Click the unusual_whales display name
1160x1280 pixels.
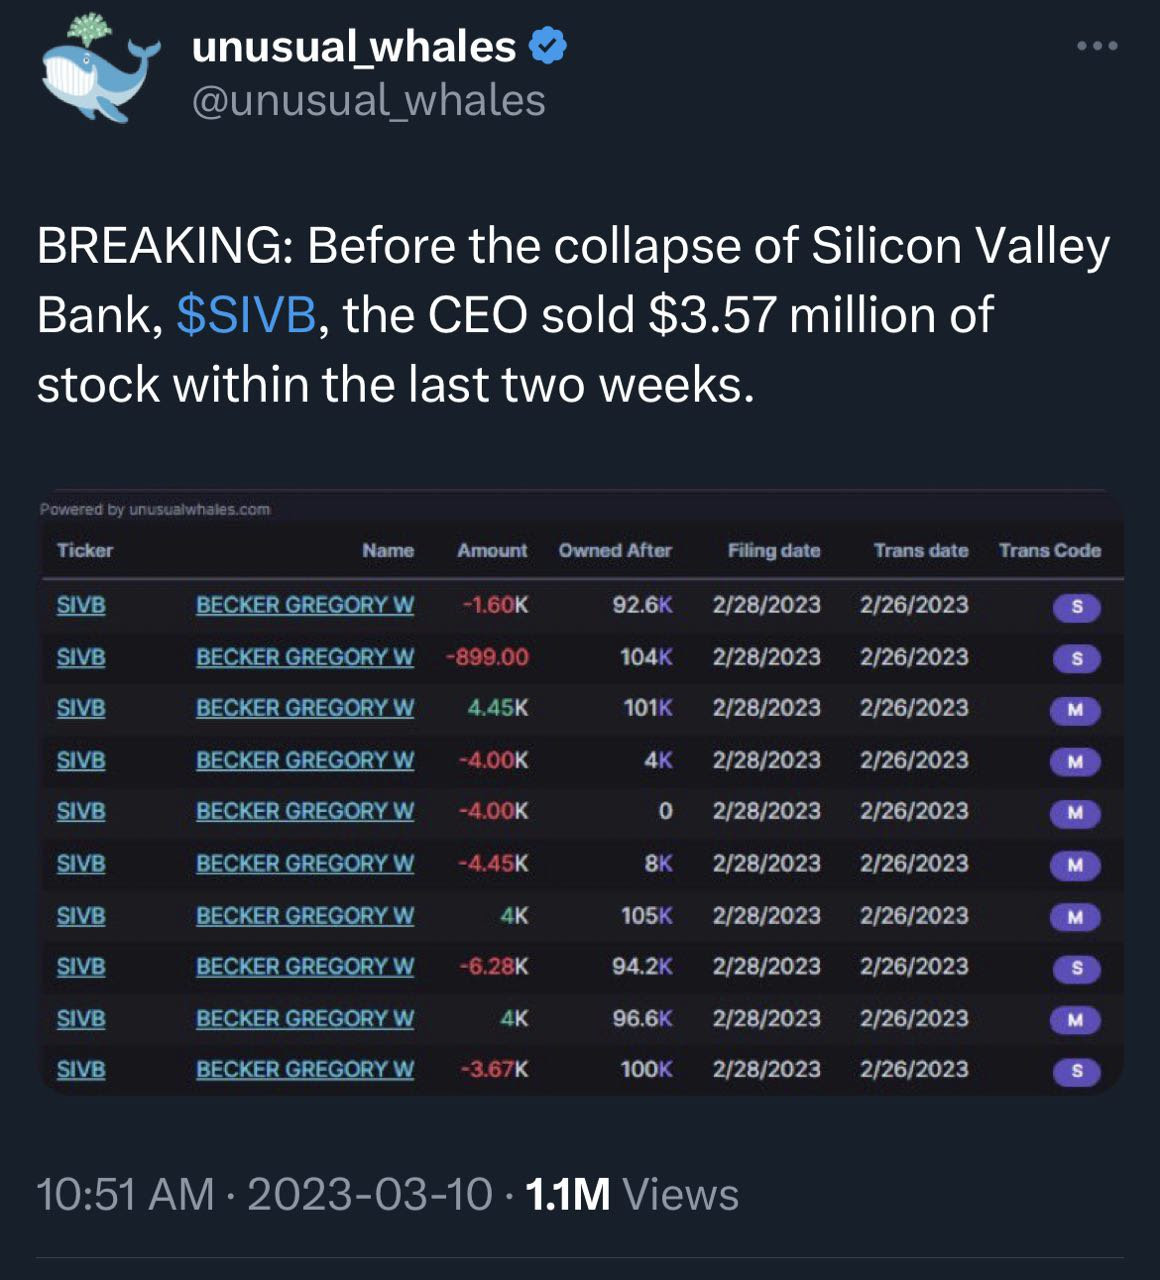point(354,46)
